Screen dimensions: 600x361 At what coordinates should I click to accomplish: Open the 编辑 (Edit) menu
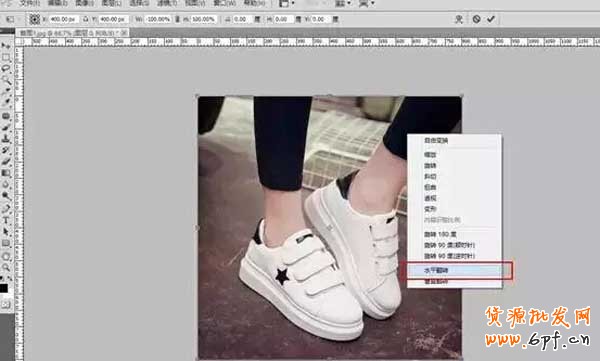point(58,3)
